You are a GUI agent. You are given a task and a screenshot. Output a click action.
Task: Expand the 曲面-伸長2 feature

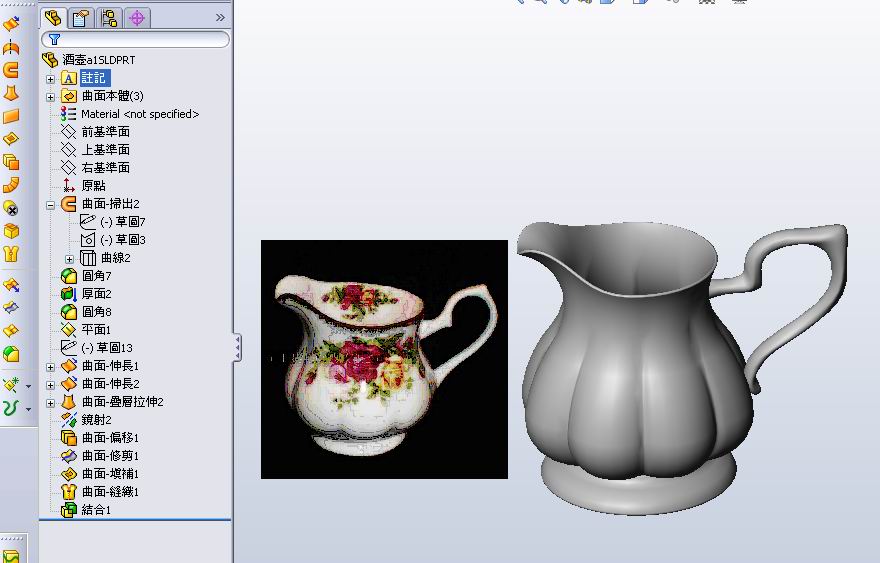coord(51,385)
